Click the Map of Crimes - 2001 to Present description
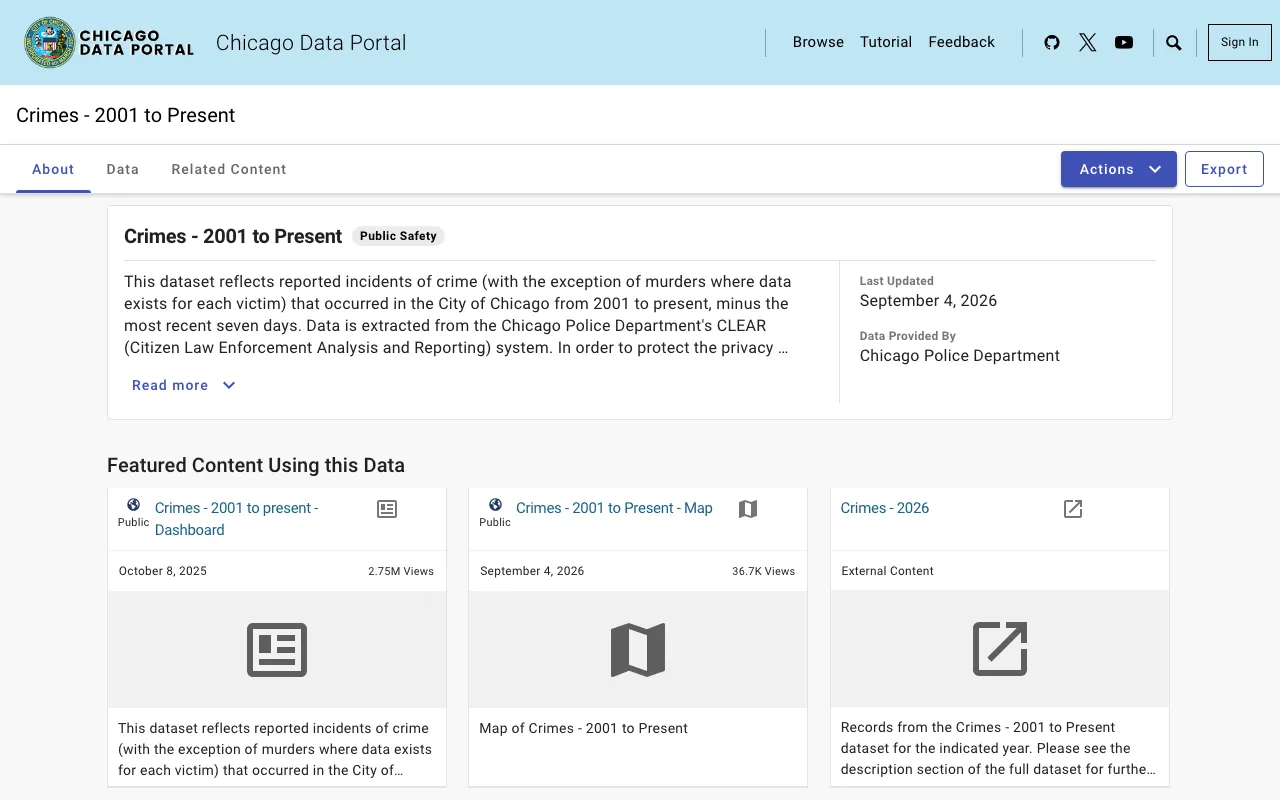 pyautogui.click(x=584, y=728)
